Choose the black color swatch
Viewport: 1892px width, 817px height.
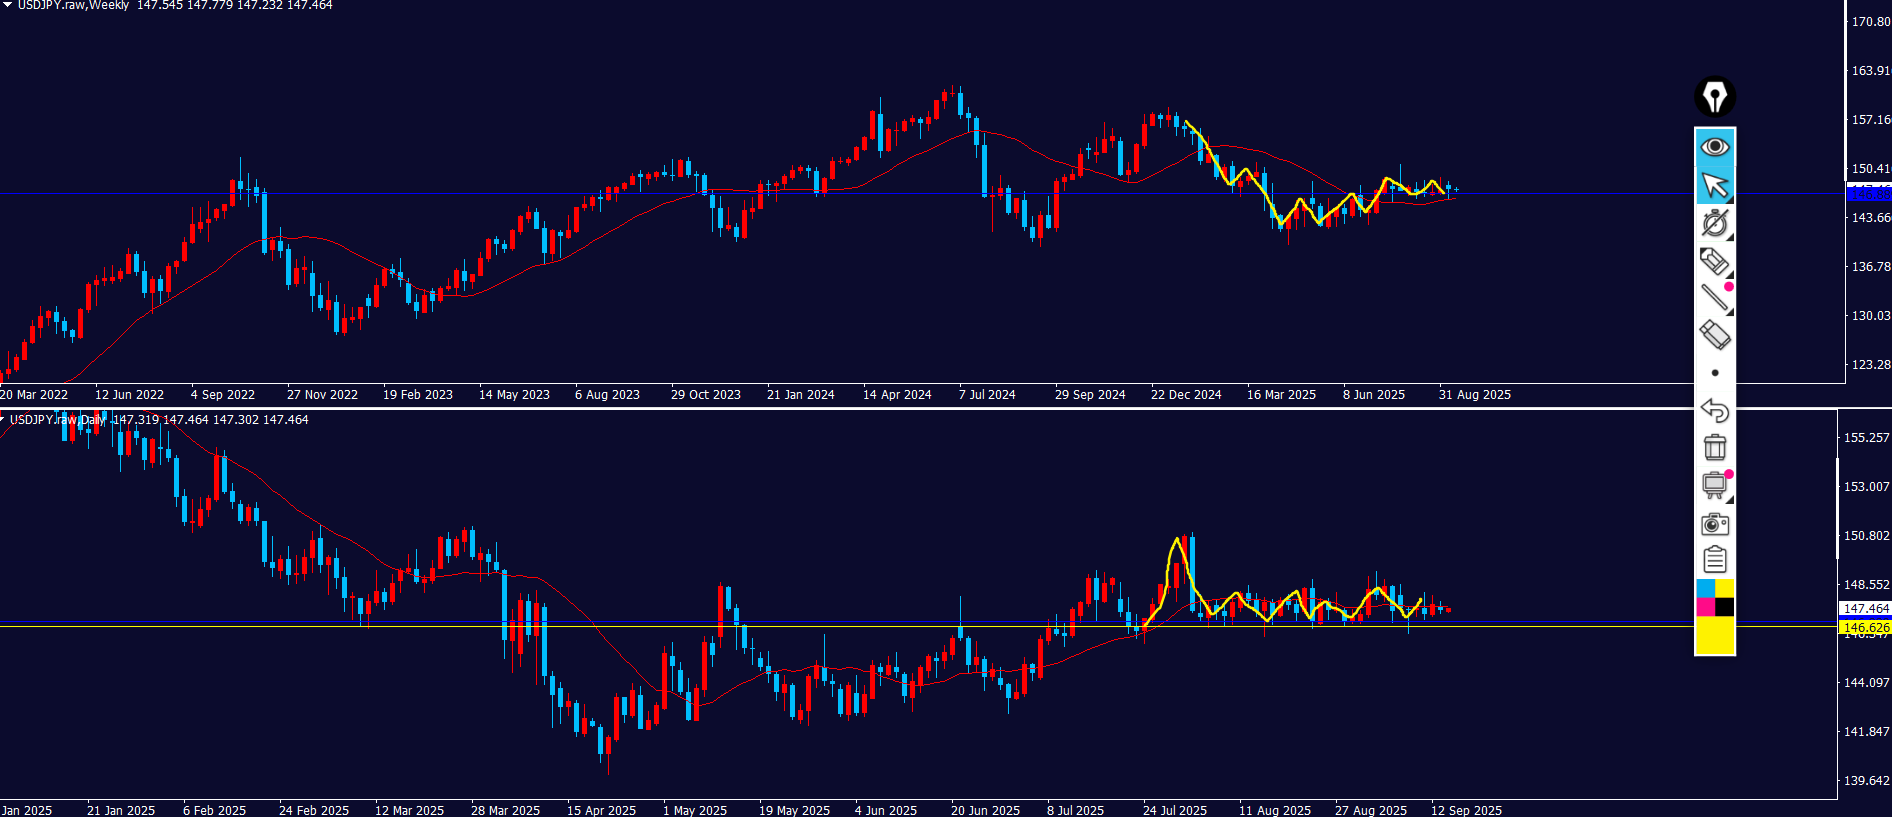[1725, 607]
